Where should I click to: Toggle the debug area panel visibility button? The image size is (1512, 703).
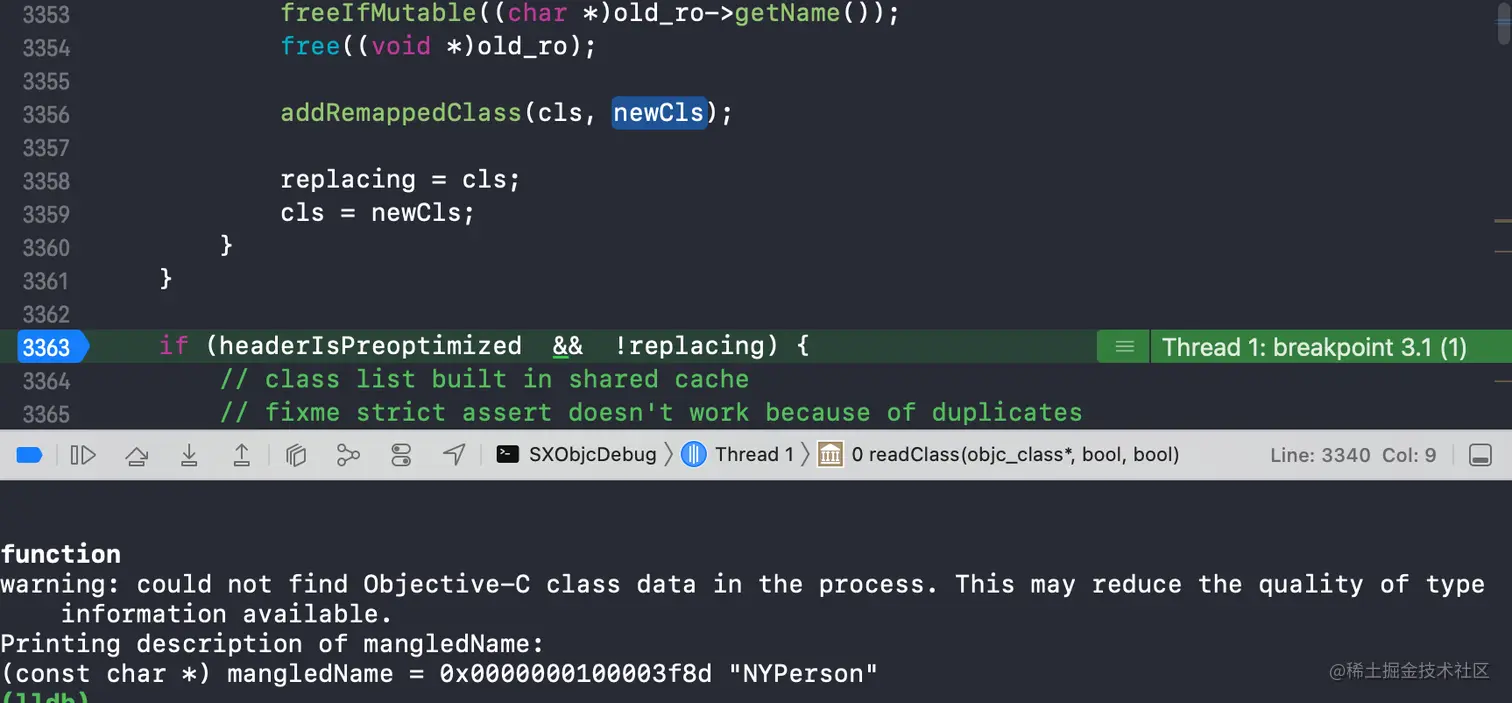tap(1480, 455)
